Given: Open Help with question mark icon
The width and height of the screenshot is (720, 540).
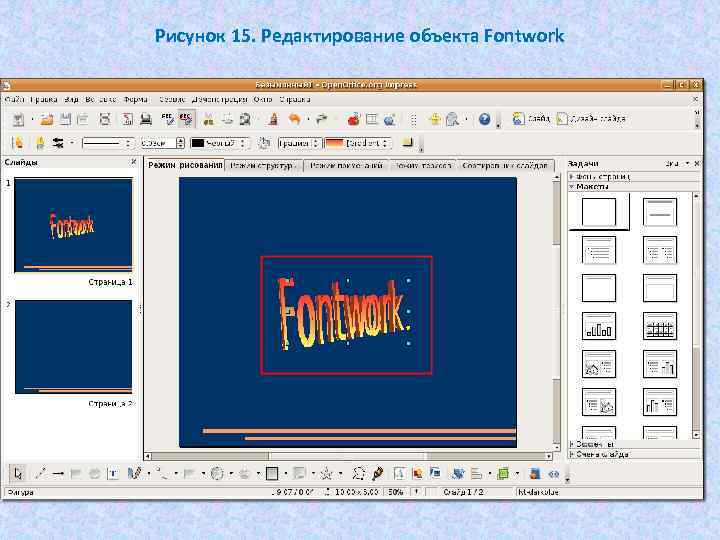Looking at the screenshot, I should click(x=484, y=119).
